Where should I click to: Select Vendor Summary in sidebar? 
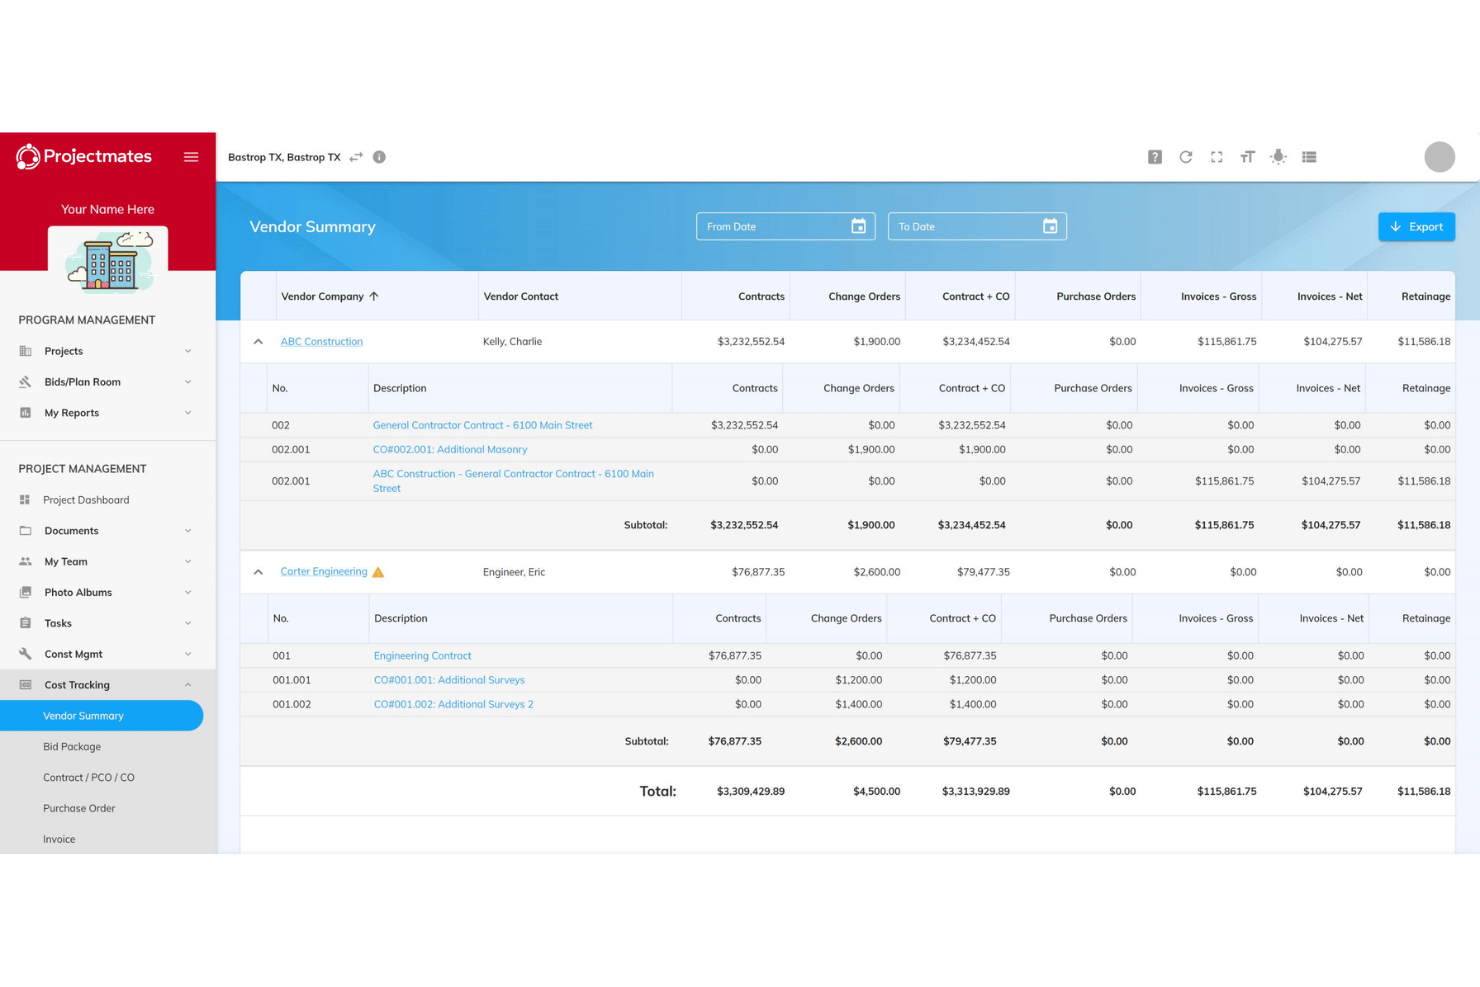[x=101, y=716]
